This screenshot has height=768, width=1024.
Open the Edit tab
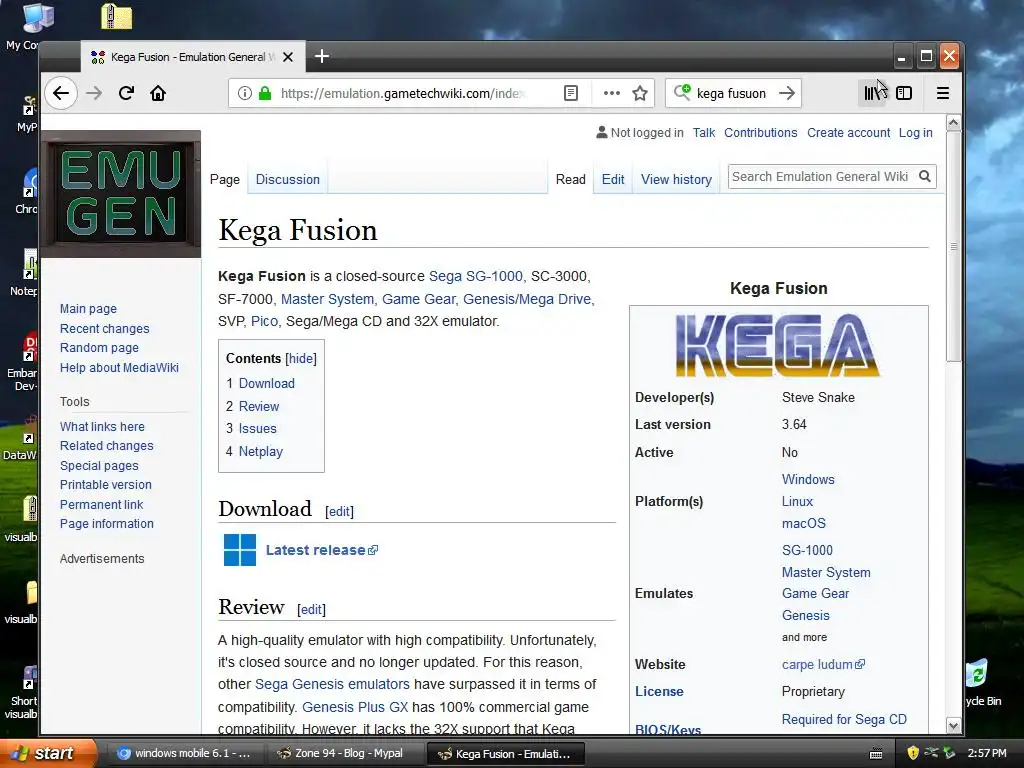(613, 180)
